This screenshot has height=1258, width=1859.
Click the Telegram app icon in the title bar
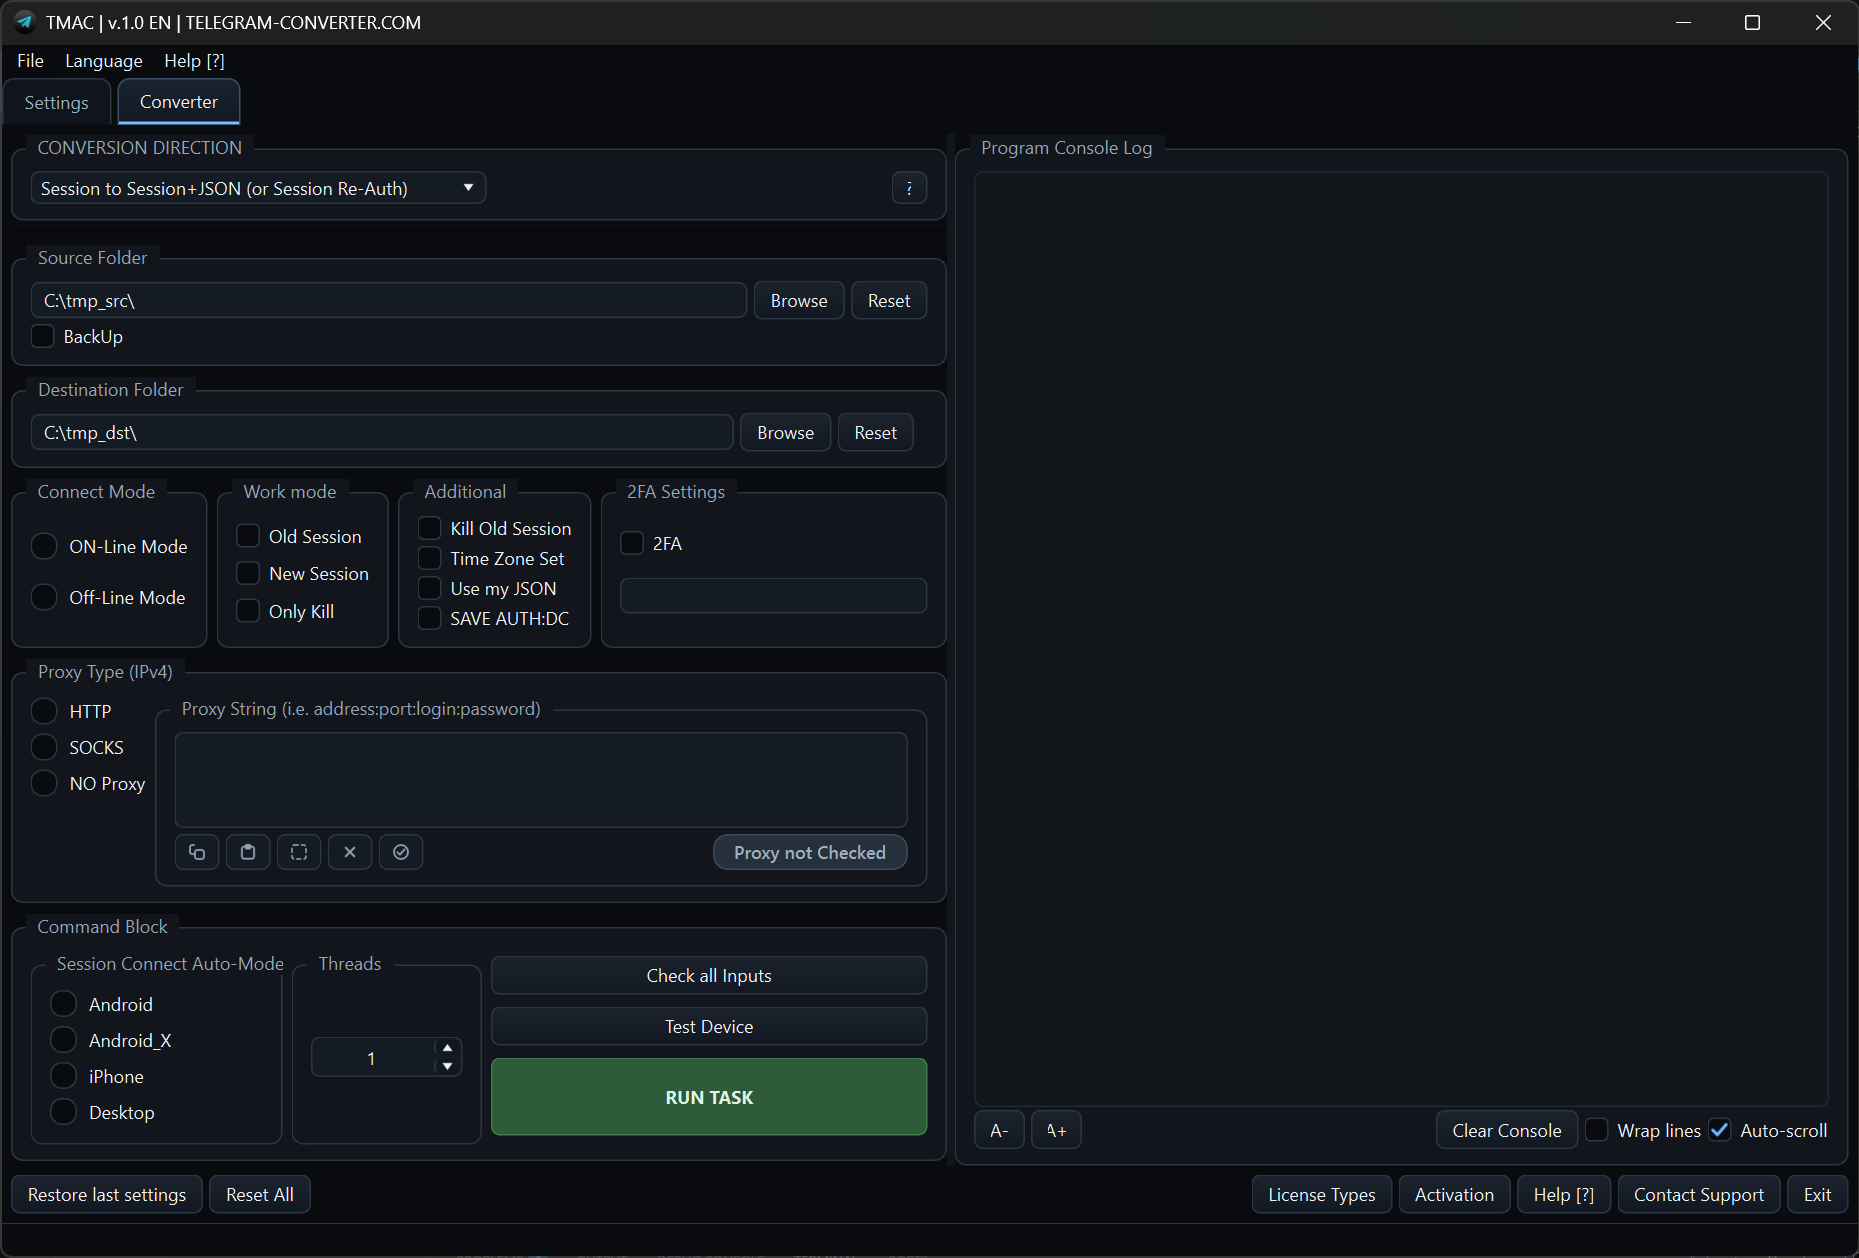pos(24,22)
